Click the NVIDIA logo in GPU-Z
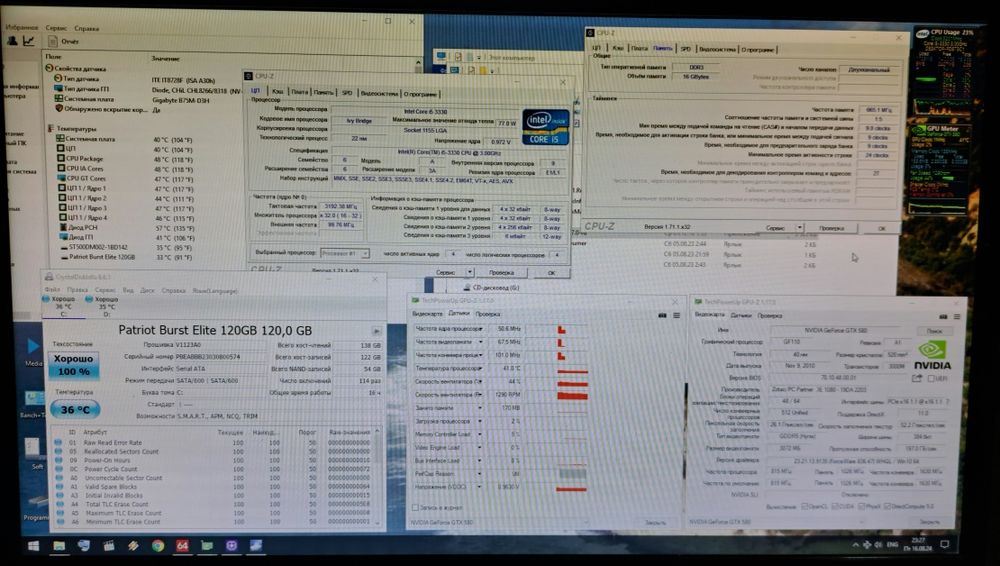The image size is (1000, 566). click(x=932, y=356)
